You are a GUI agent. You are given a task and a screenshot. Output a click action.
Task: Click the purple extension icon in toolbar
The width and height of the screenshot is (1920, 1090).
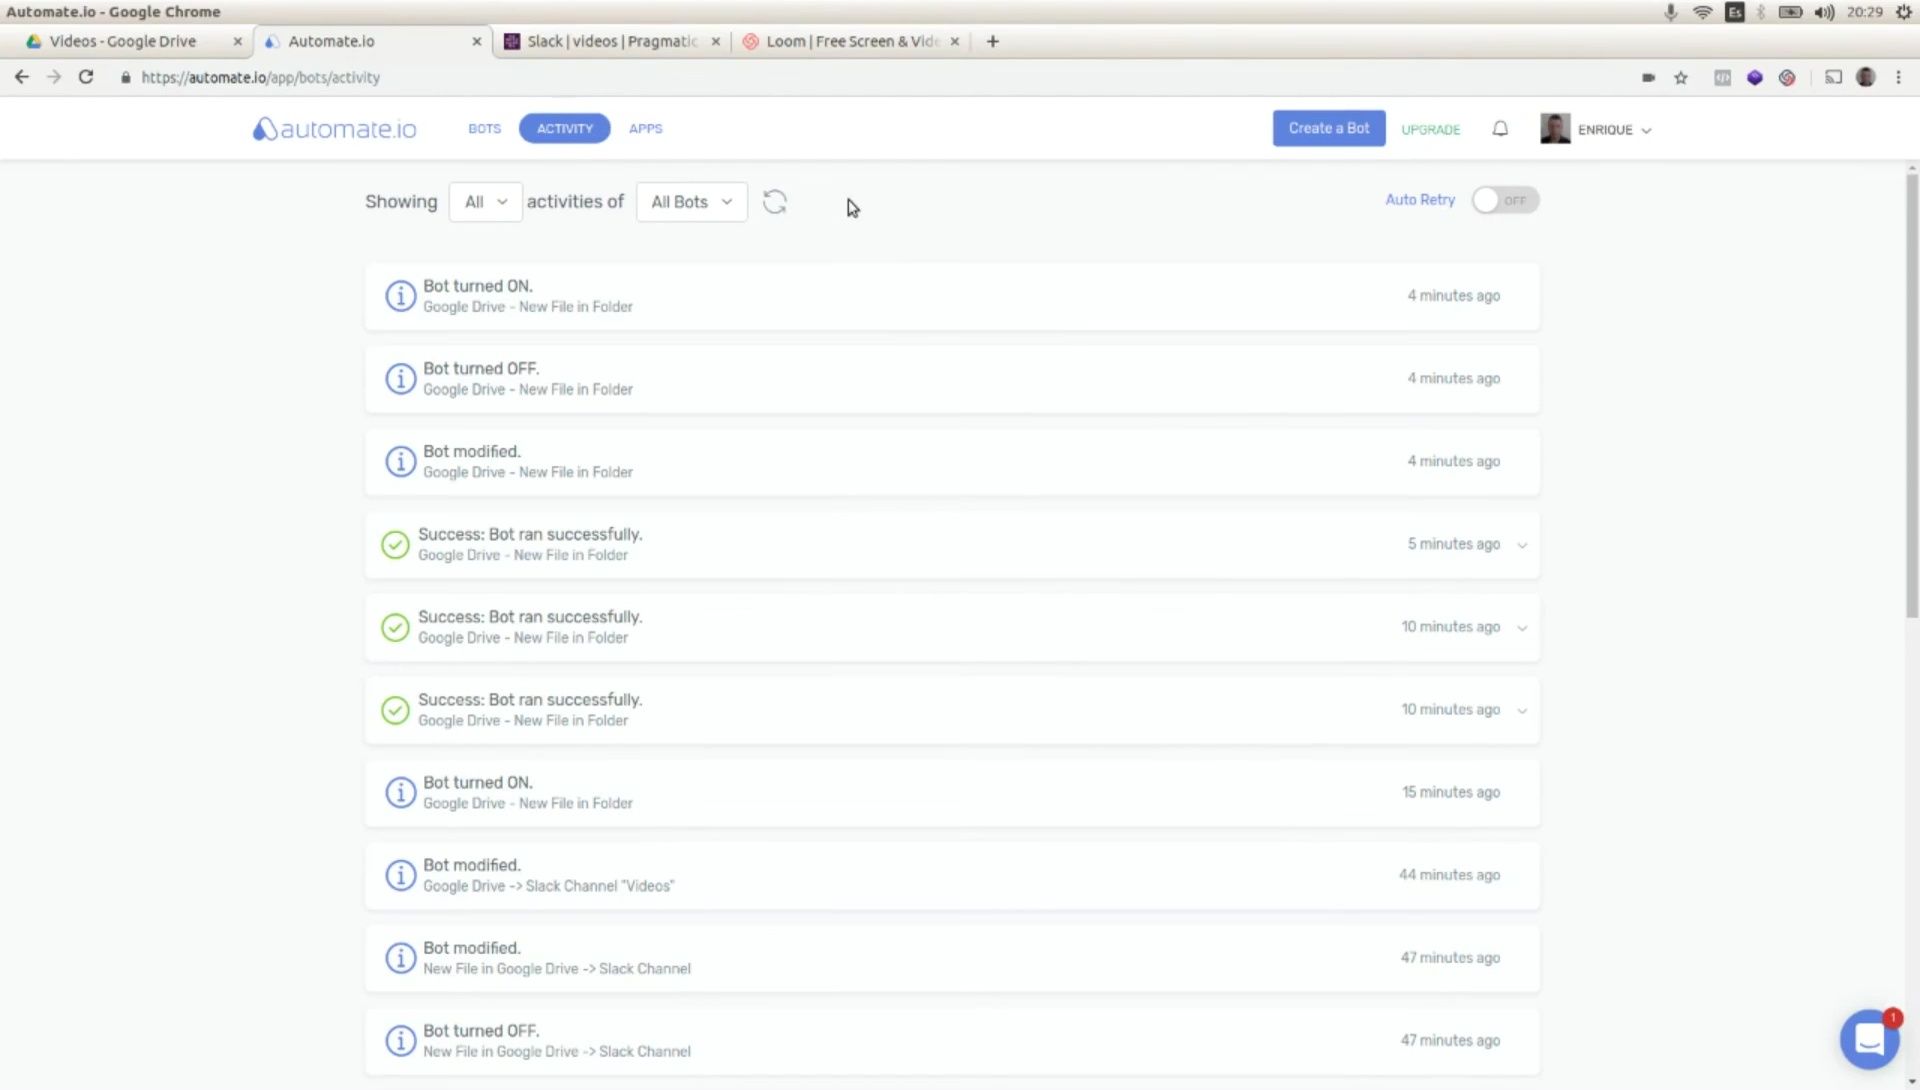pos(1755,77)
